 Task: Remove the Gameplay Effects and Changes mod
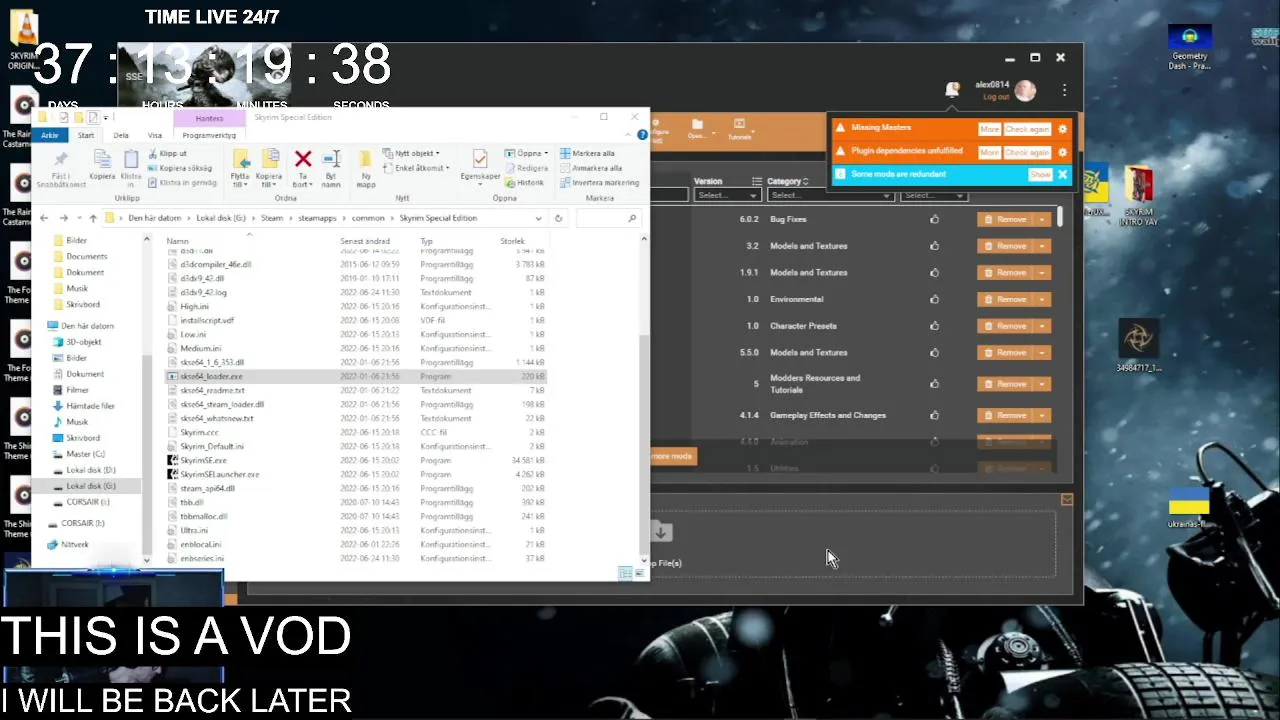(x=1006, y=415)
